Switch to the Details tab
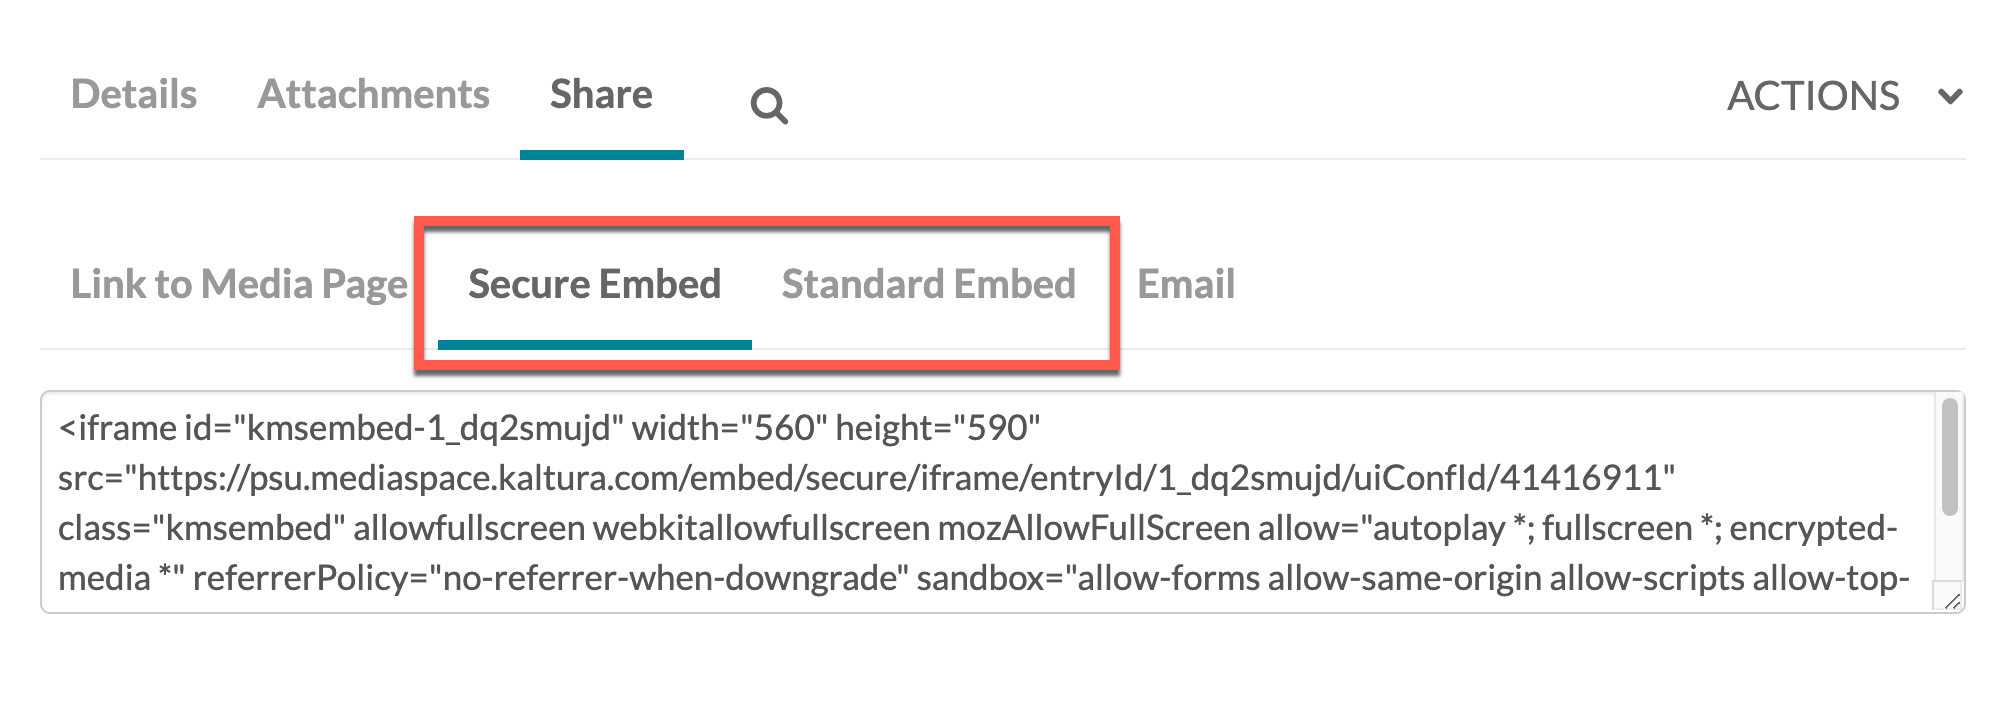Screen dimensions: 2000x708 134,95
